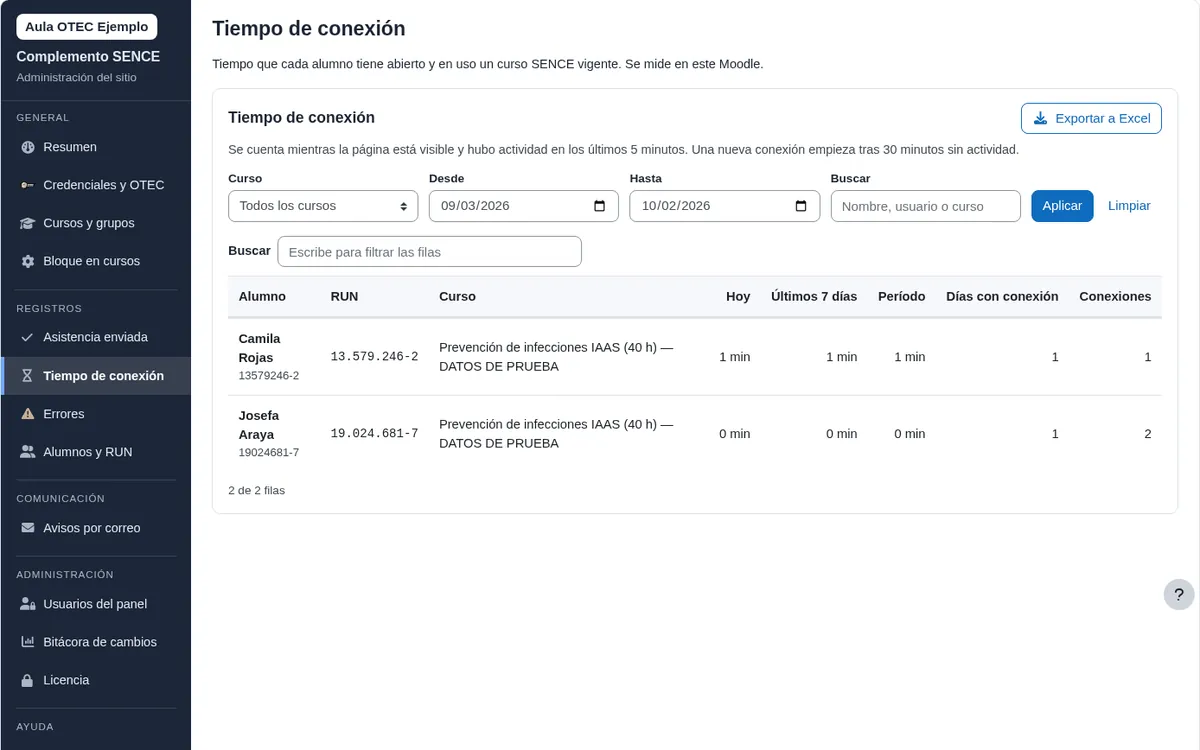Focus the Escribe para filtrar las filas box
Screen dimensions: 1200x750
pos(429,252)
